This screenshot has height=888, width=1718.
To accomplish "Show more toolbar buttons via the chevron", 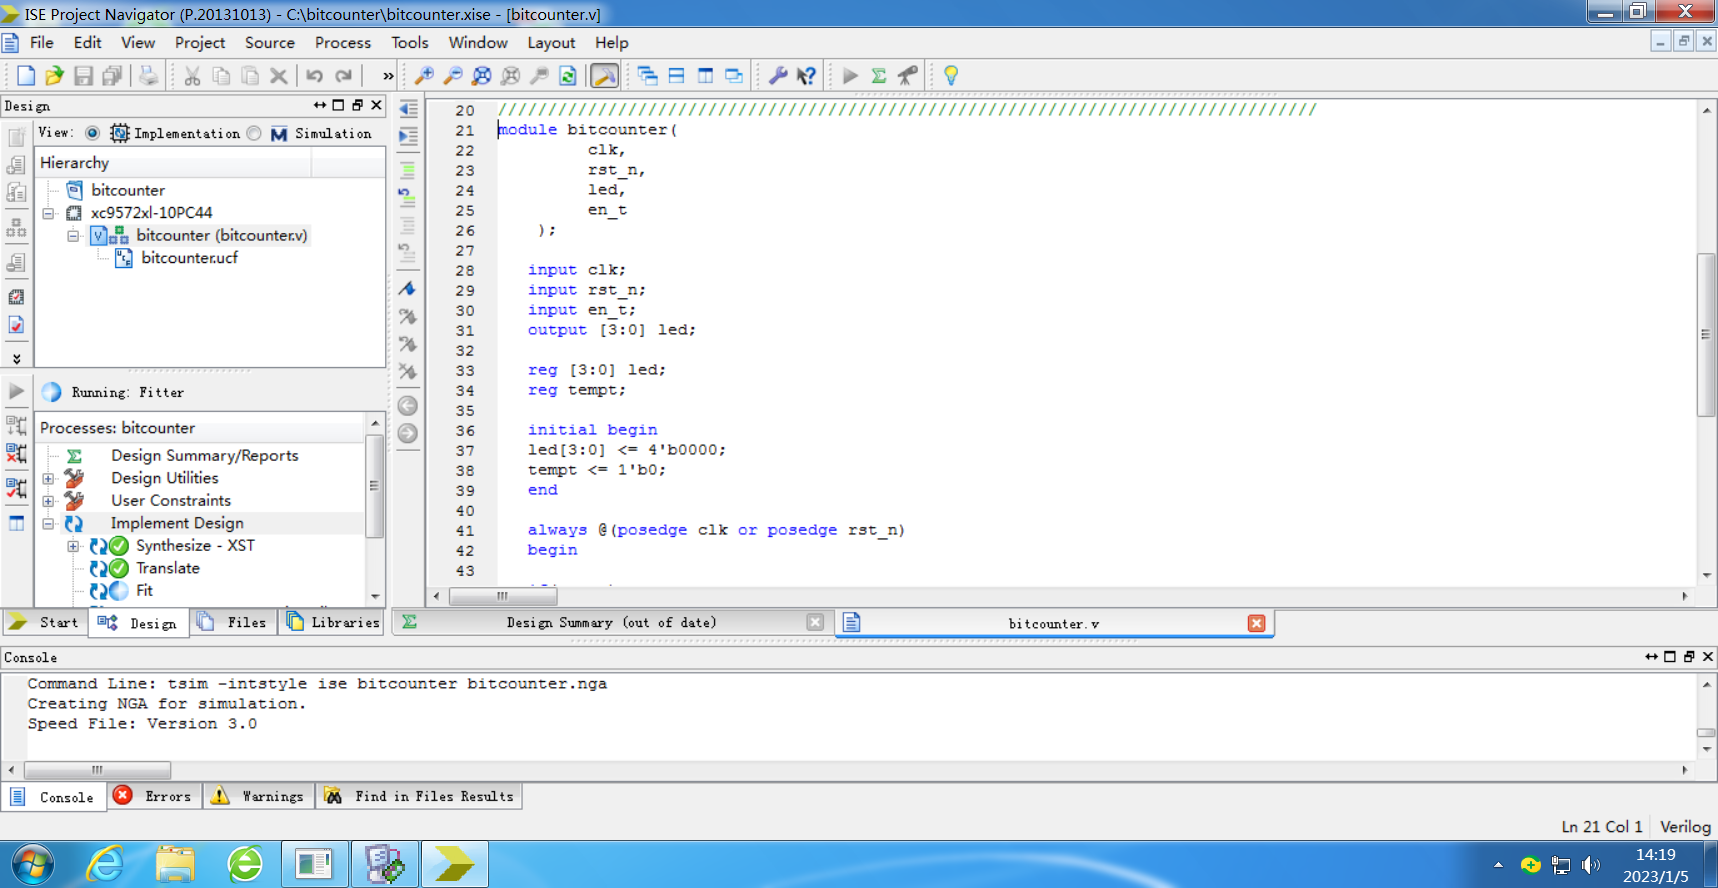I will (388, 76).
